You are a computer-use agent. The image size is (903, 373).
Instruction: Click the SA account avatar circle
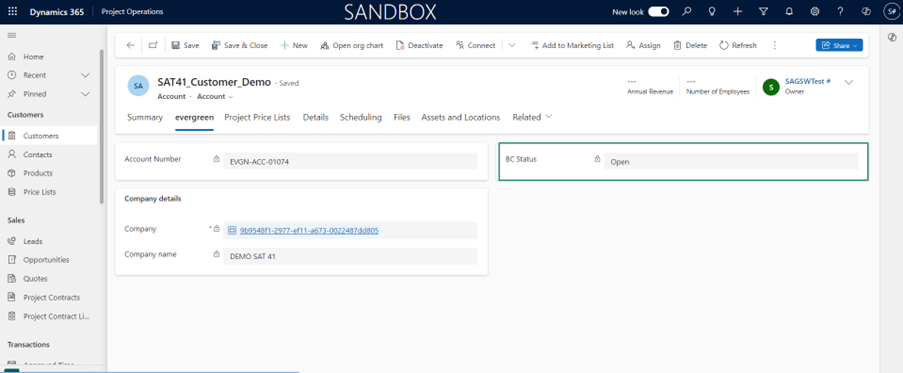pos(138,85)
